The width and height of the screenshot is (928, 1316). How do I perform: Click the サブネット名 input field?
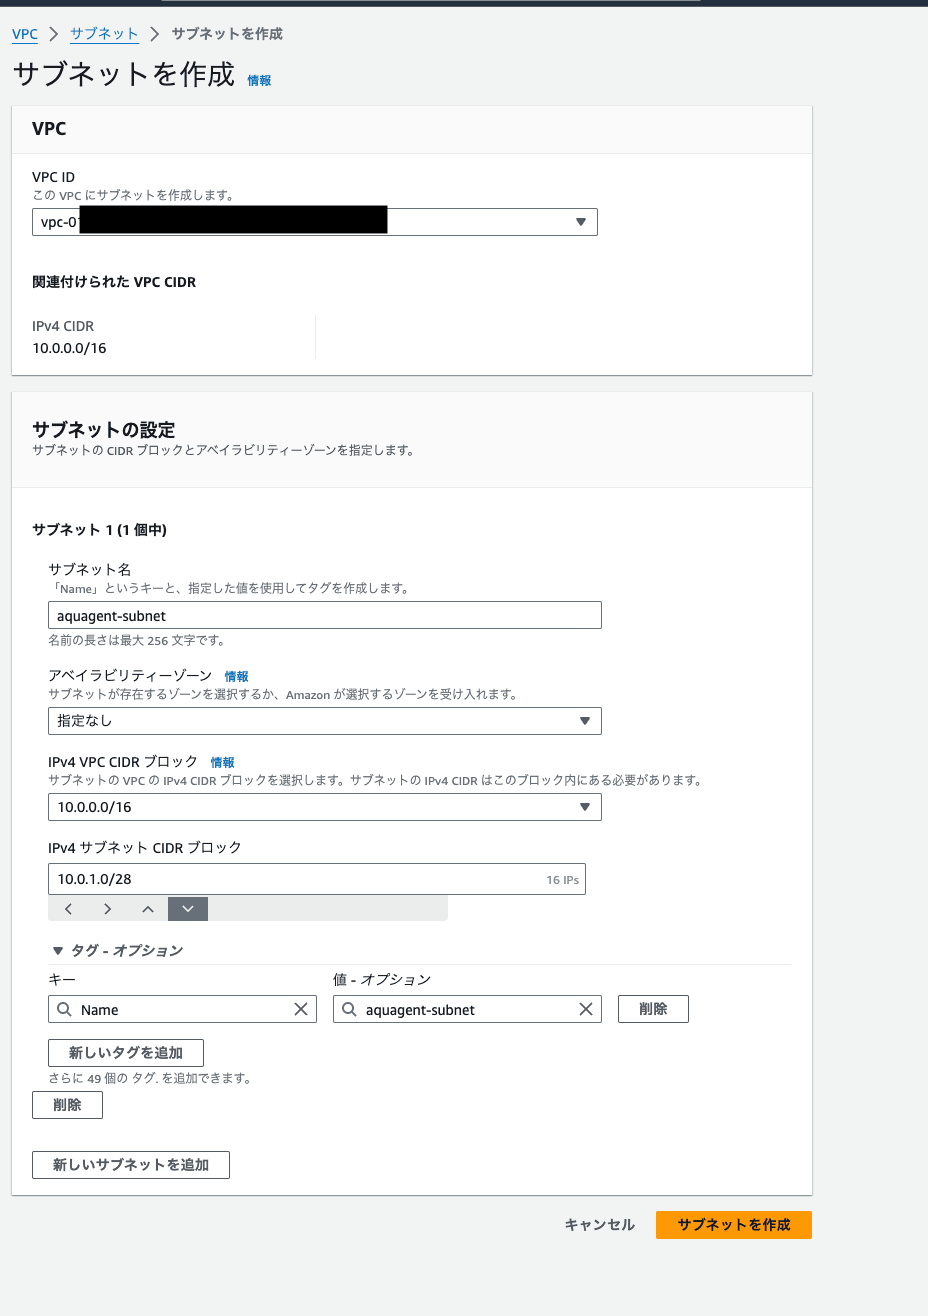tap(325, 616)
